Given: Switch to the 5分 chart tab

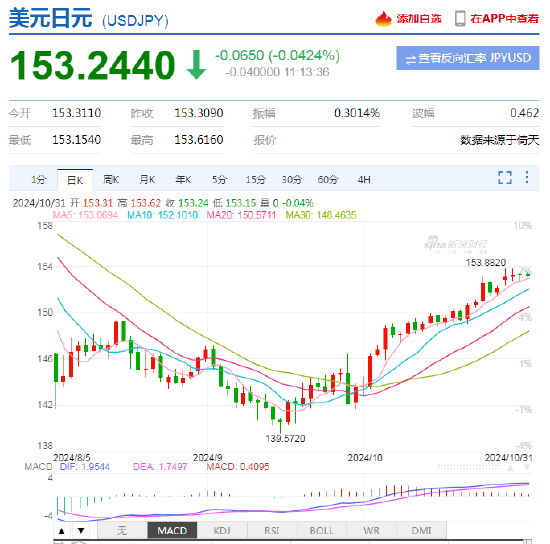Looking at the screenshot, I should click(219, 180).
